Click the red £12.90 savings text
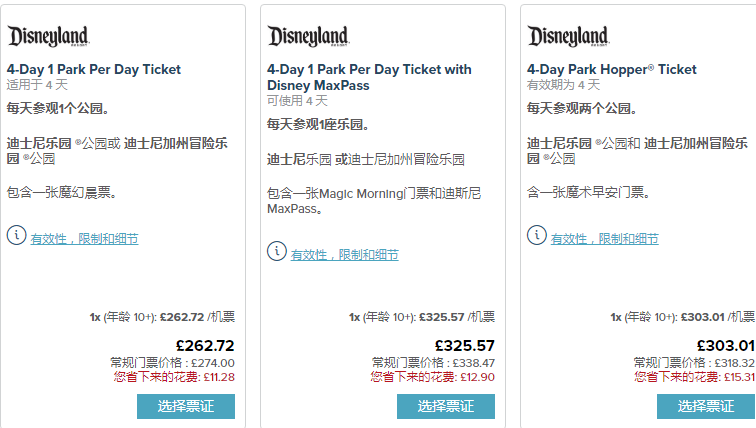This screenshot has width=756, height=428. (x=478, y=377)
